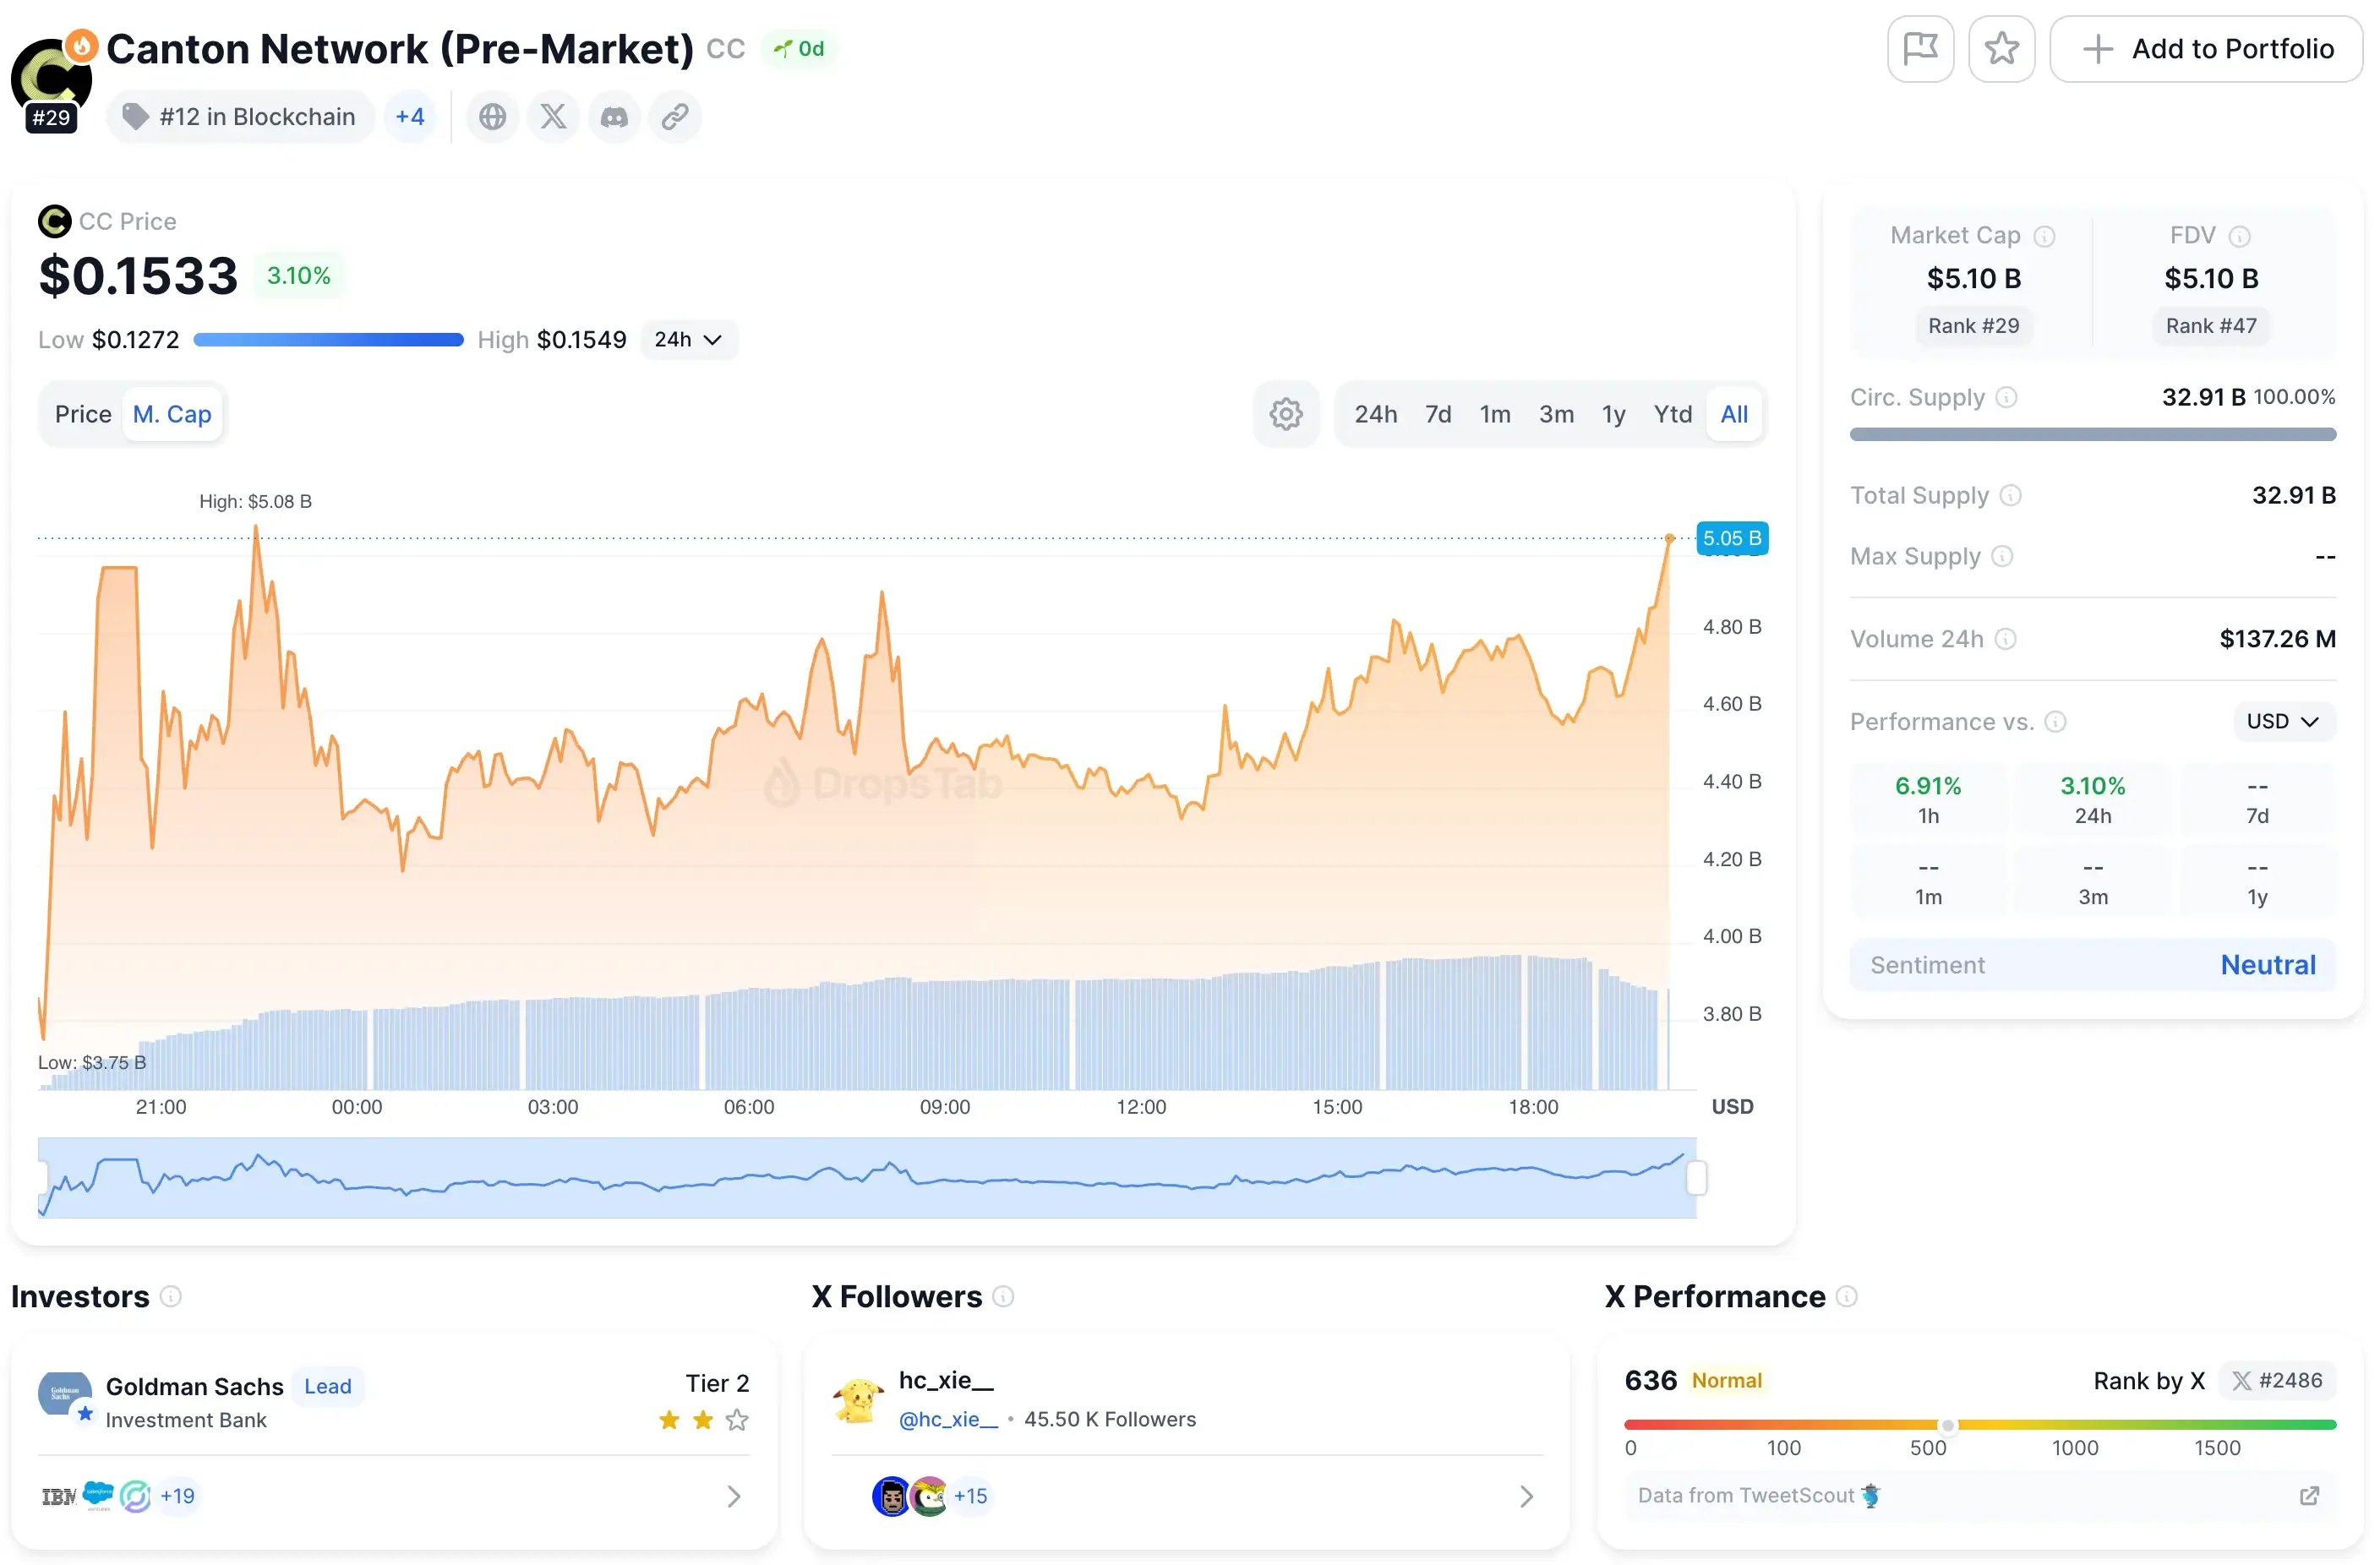This screenshot has height=1565, width=2380.
Task: Switch to the All chart tab
Action: (1733, 413)
